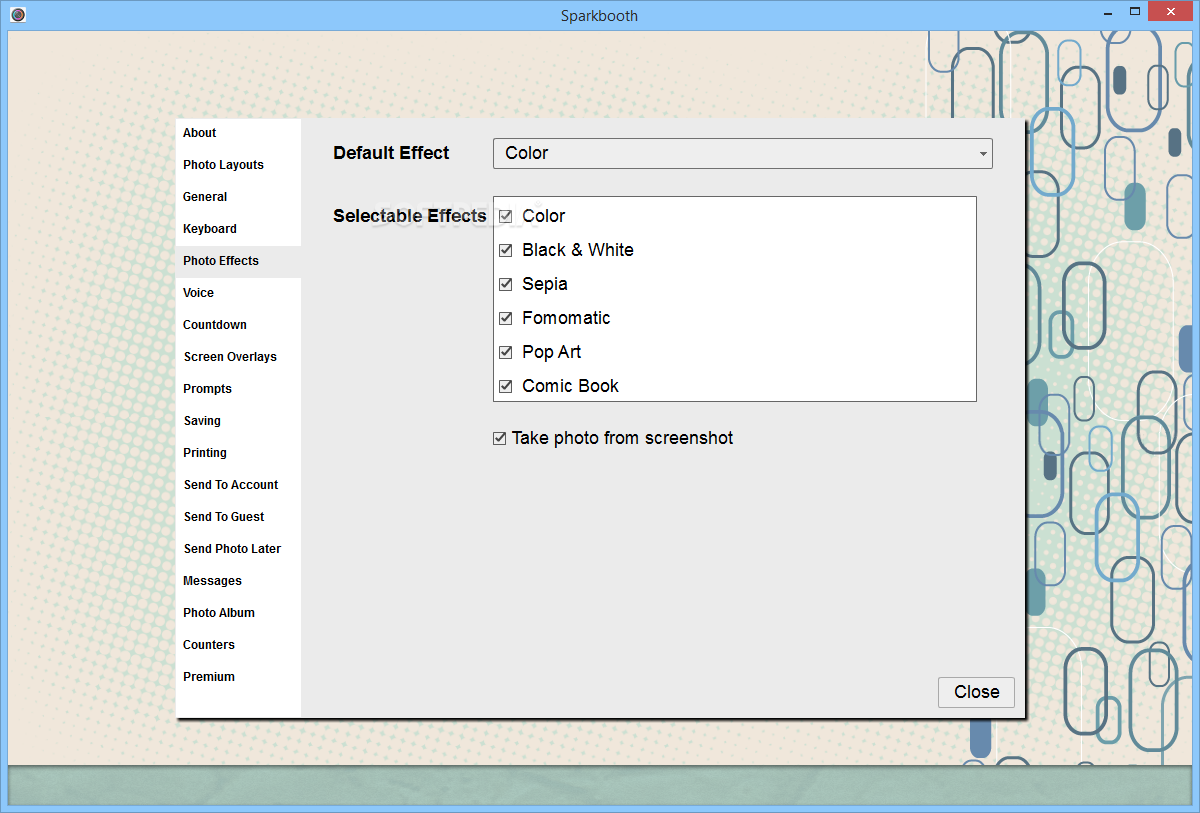This screenshot has width=1200, height=813.
Task: Uncheck the Color effect checkbox
Action: 506,216
